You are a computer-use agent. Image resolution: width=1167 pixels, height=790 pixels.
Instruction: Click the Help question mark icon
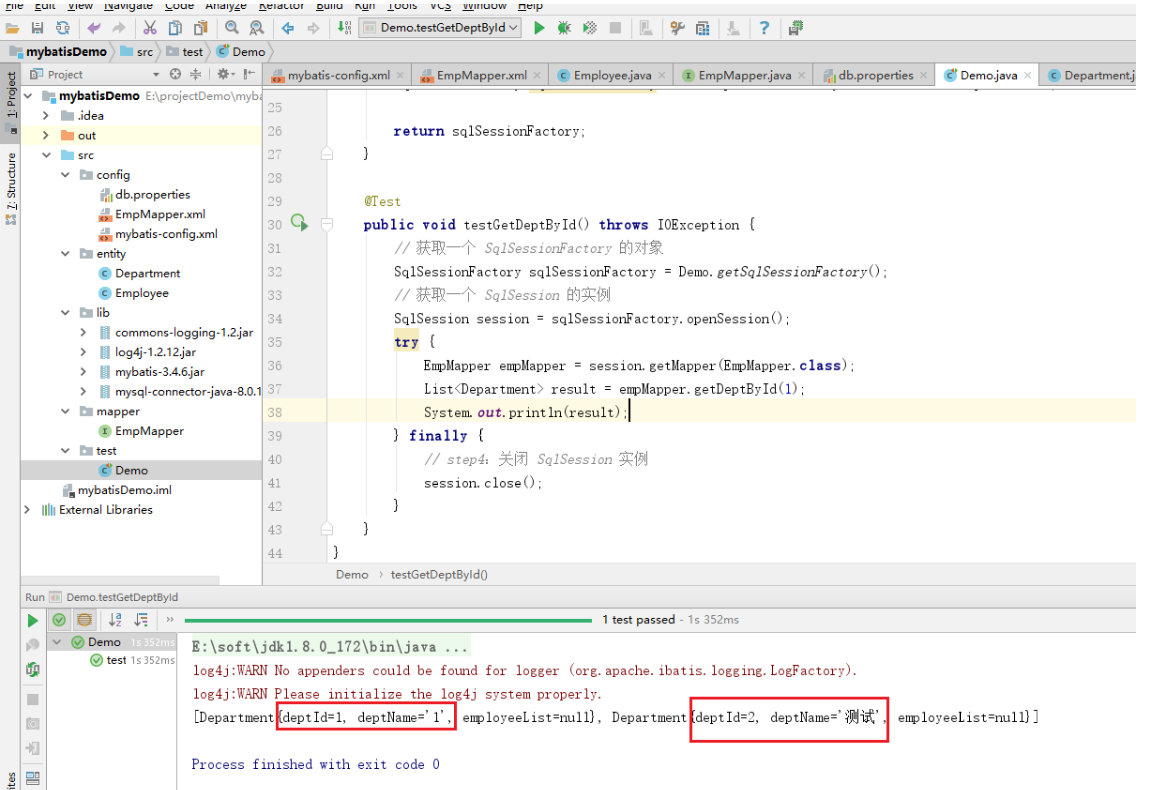click(x=764, y=28)
